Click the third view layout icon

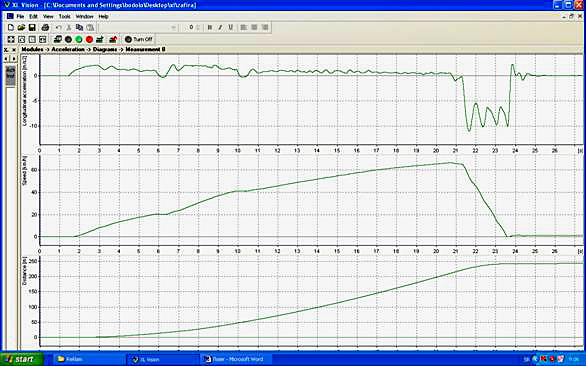tap(32, 39)
